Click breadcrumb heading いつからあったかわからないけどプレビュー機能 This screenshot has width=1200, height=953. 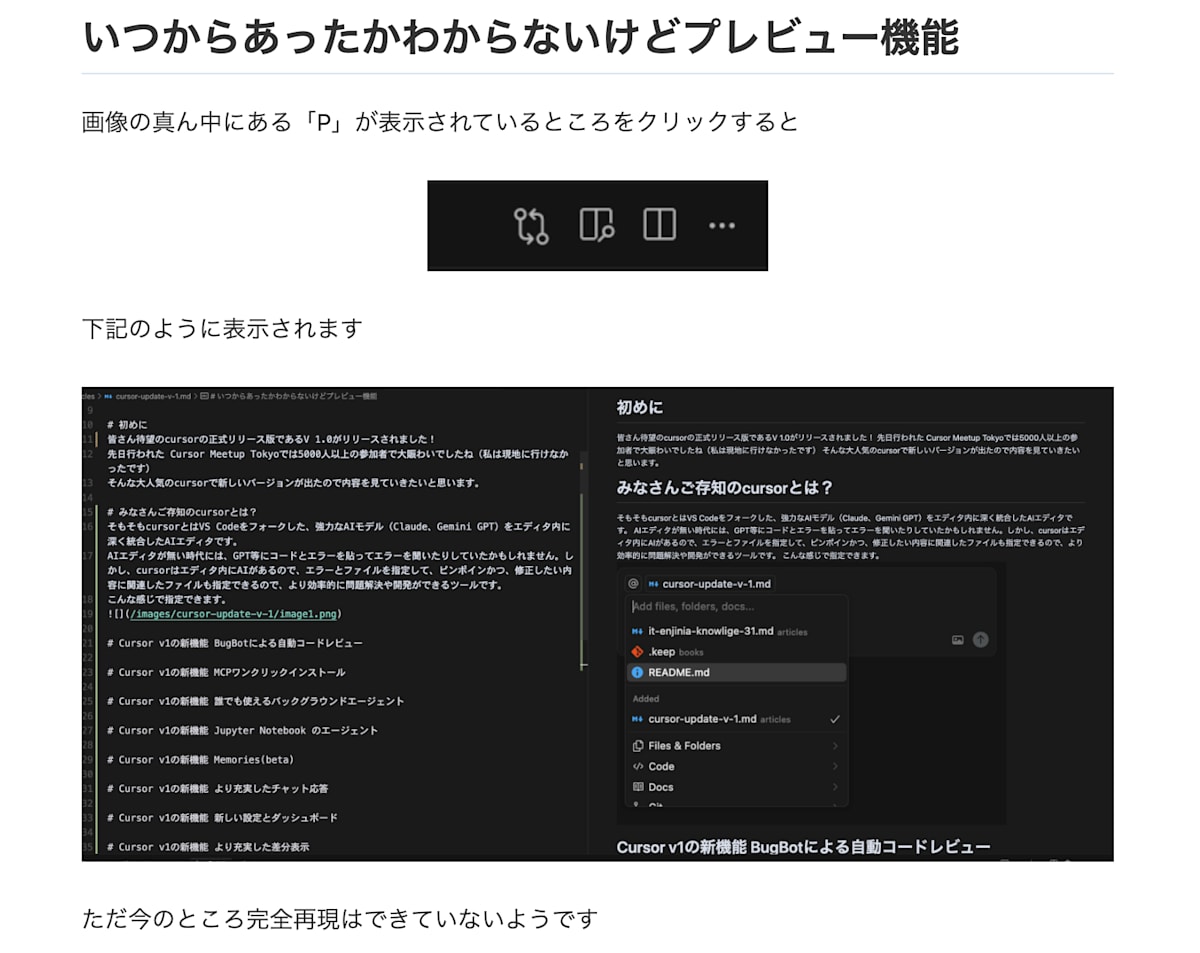coord(295,396)
